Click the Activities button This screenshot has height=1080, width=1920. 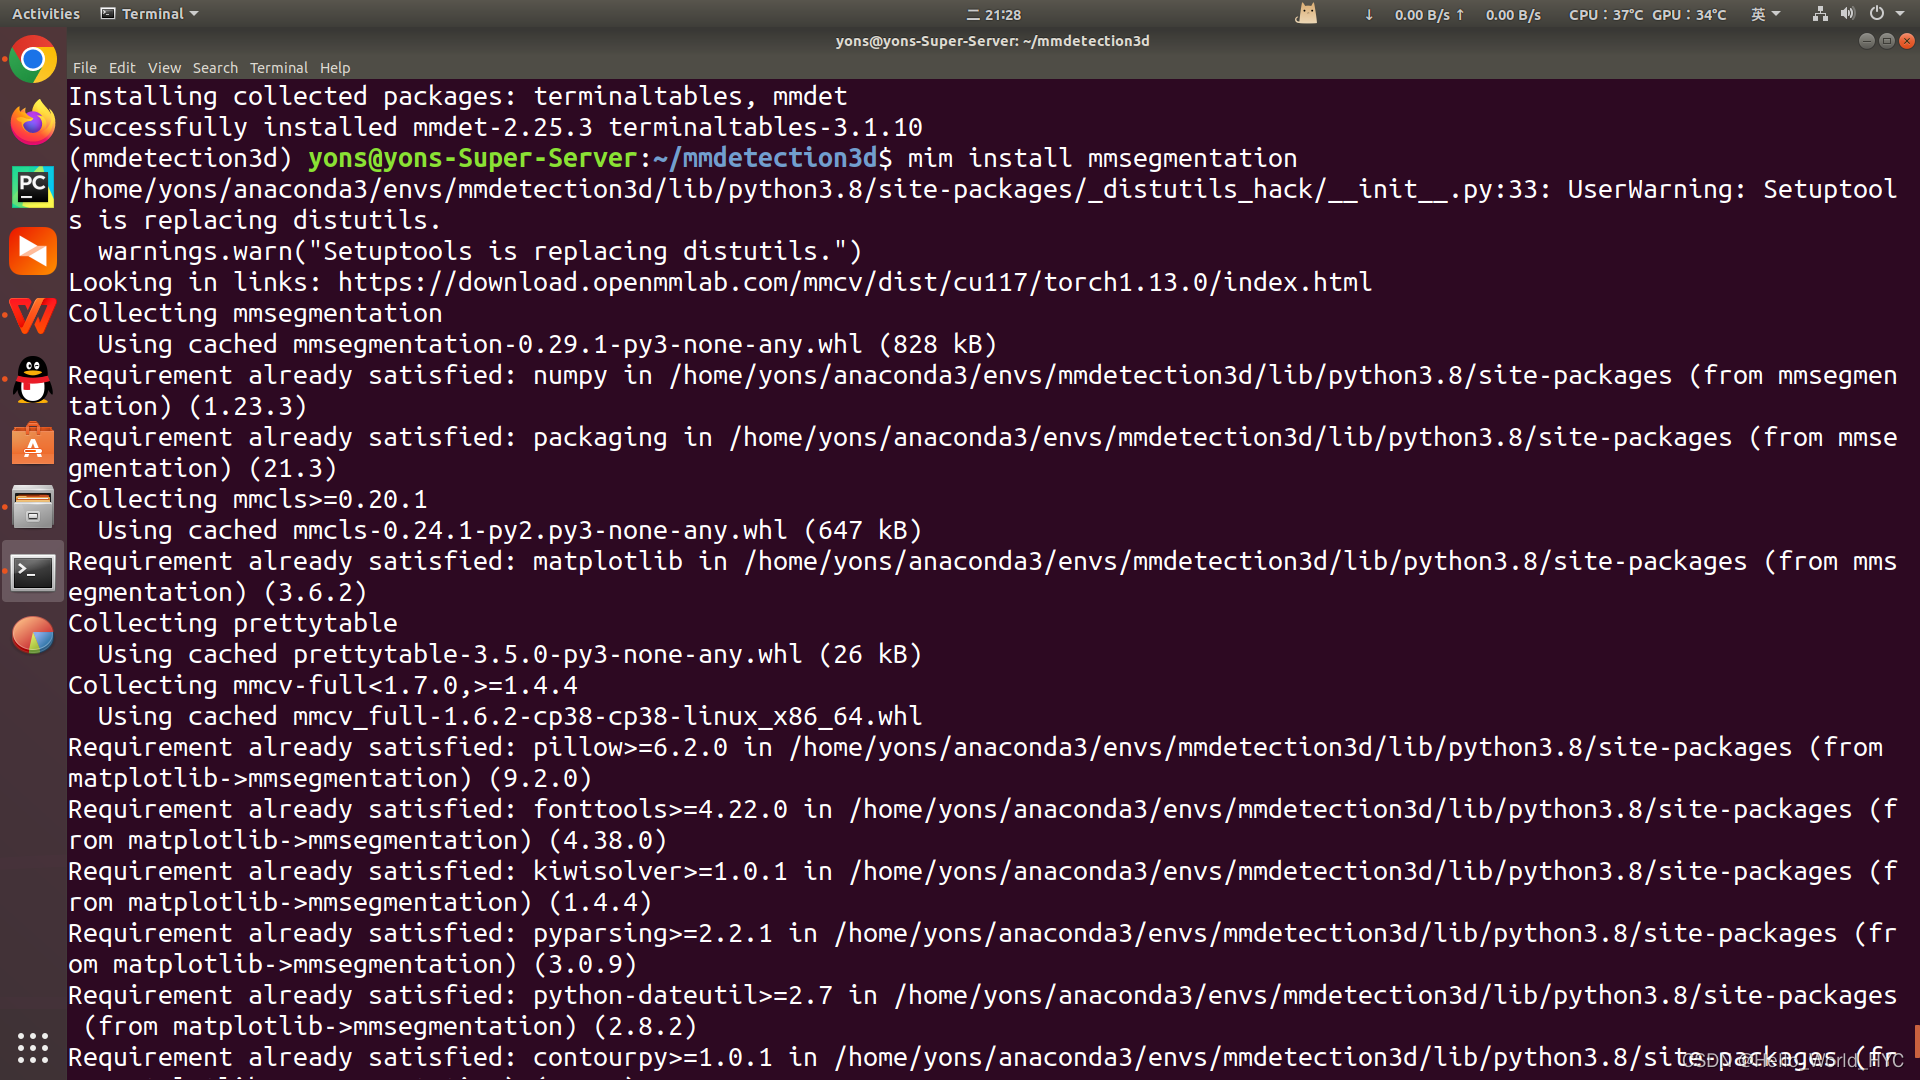pyautogui.click(x=46, y=14)
